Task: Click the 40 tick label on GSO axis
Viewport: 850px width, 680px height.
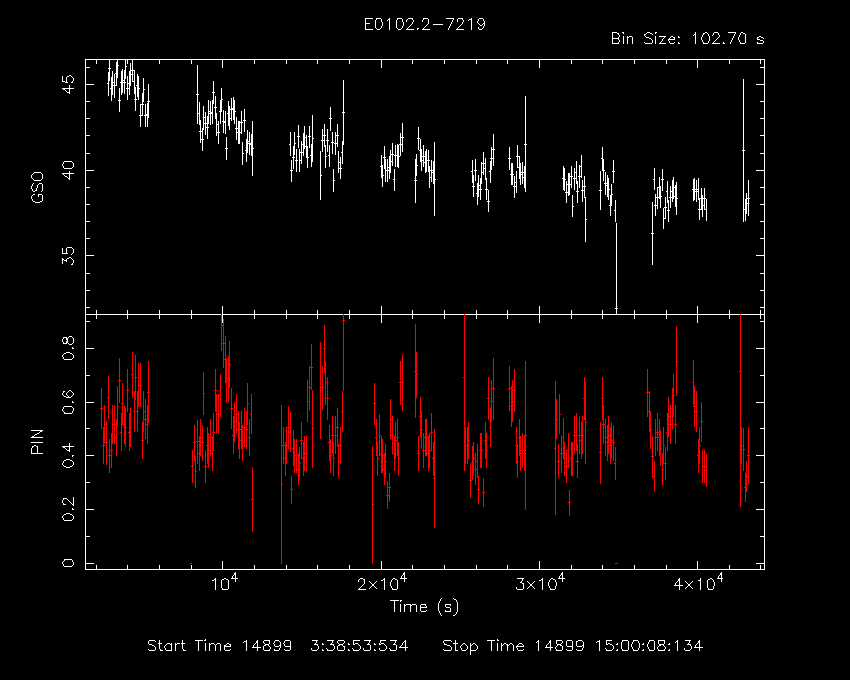Action: (68, 170)
